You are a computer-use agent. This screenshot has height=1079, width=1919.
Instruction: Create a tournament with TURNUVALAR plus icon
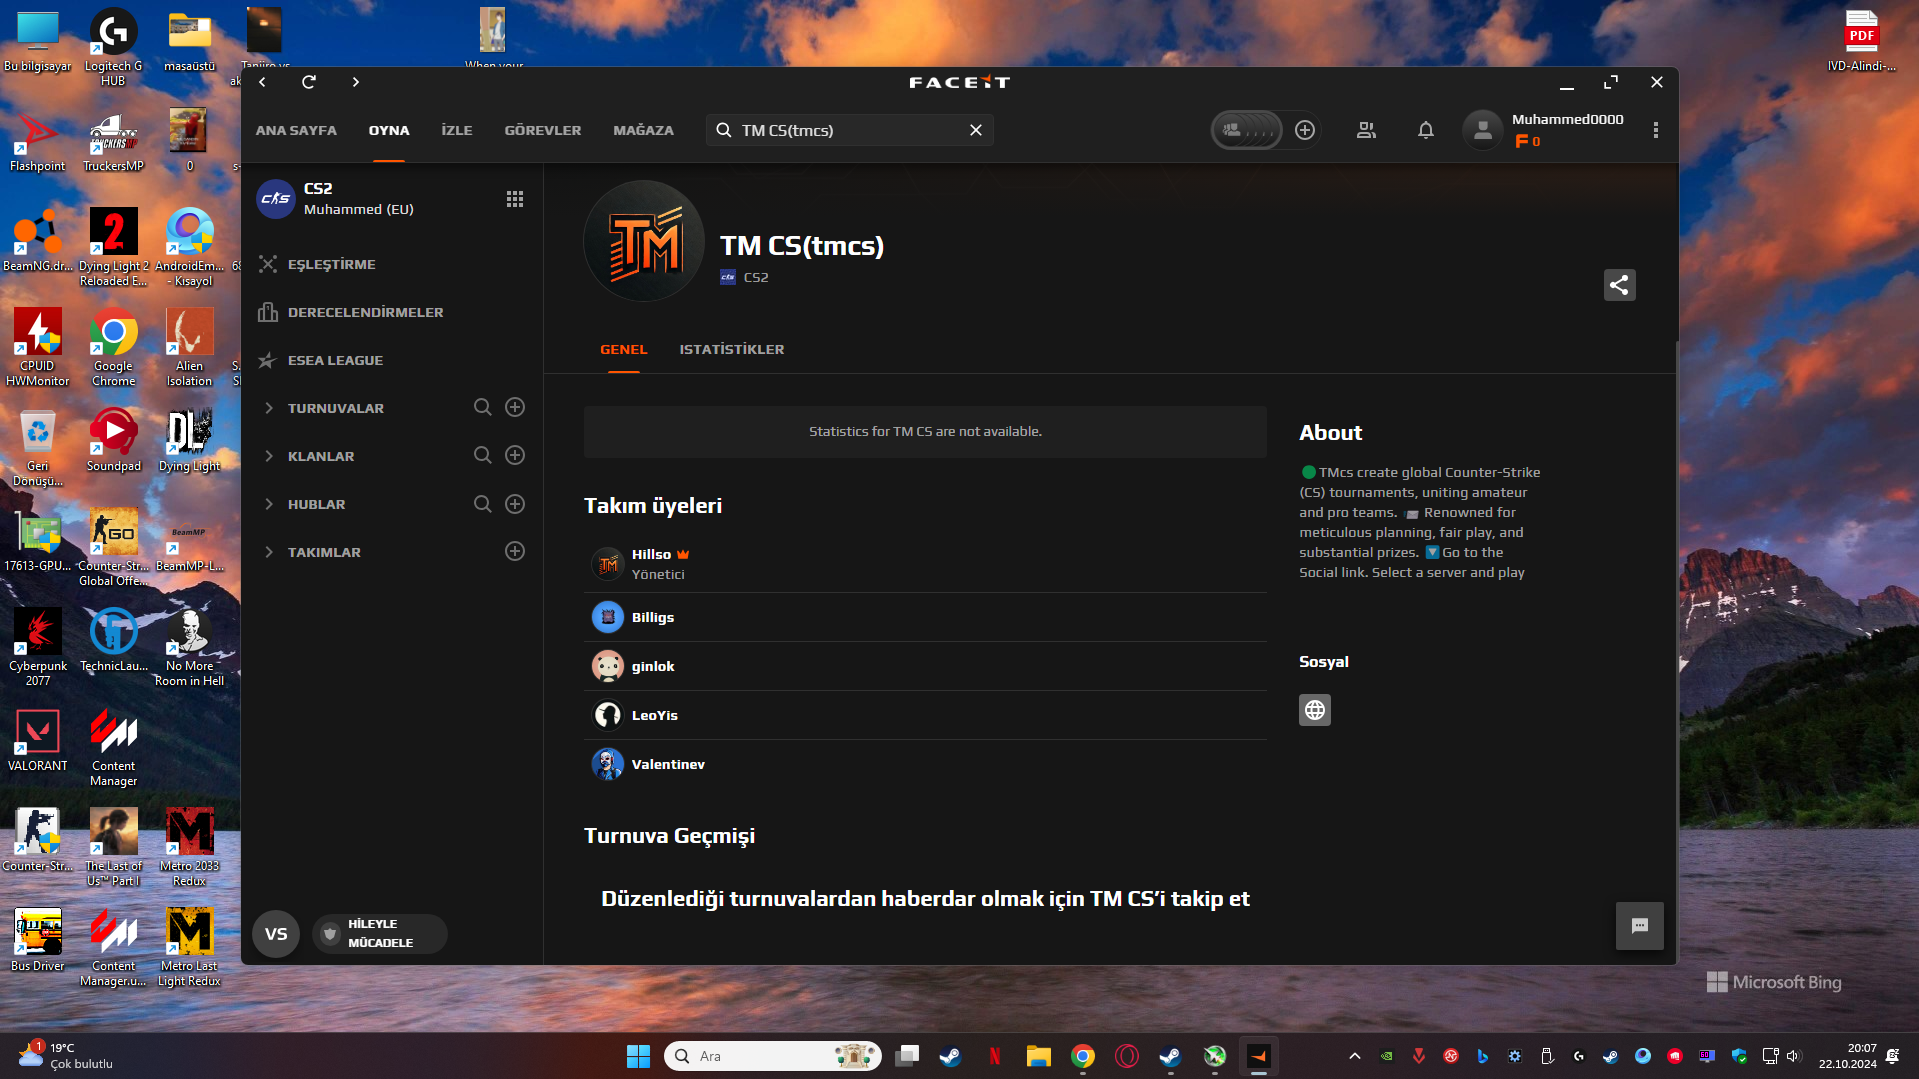point(515,407)
